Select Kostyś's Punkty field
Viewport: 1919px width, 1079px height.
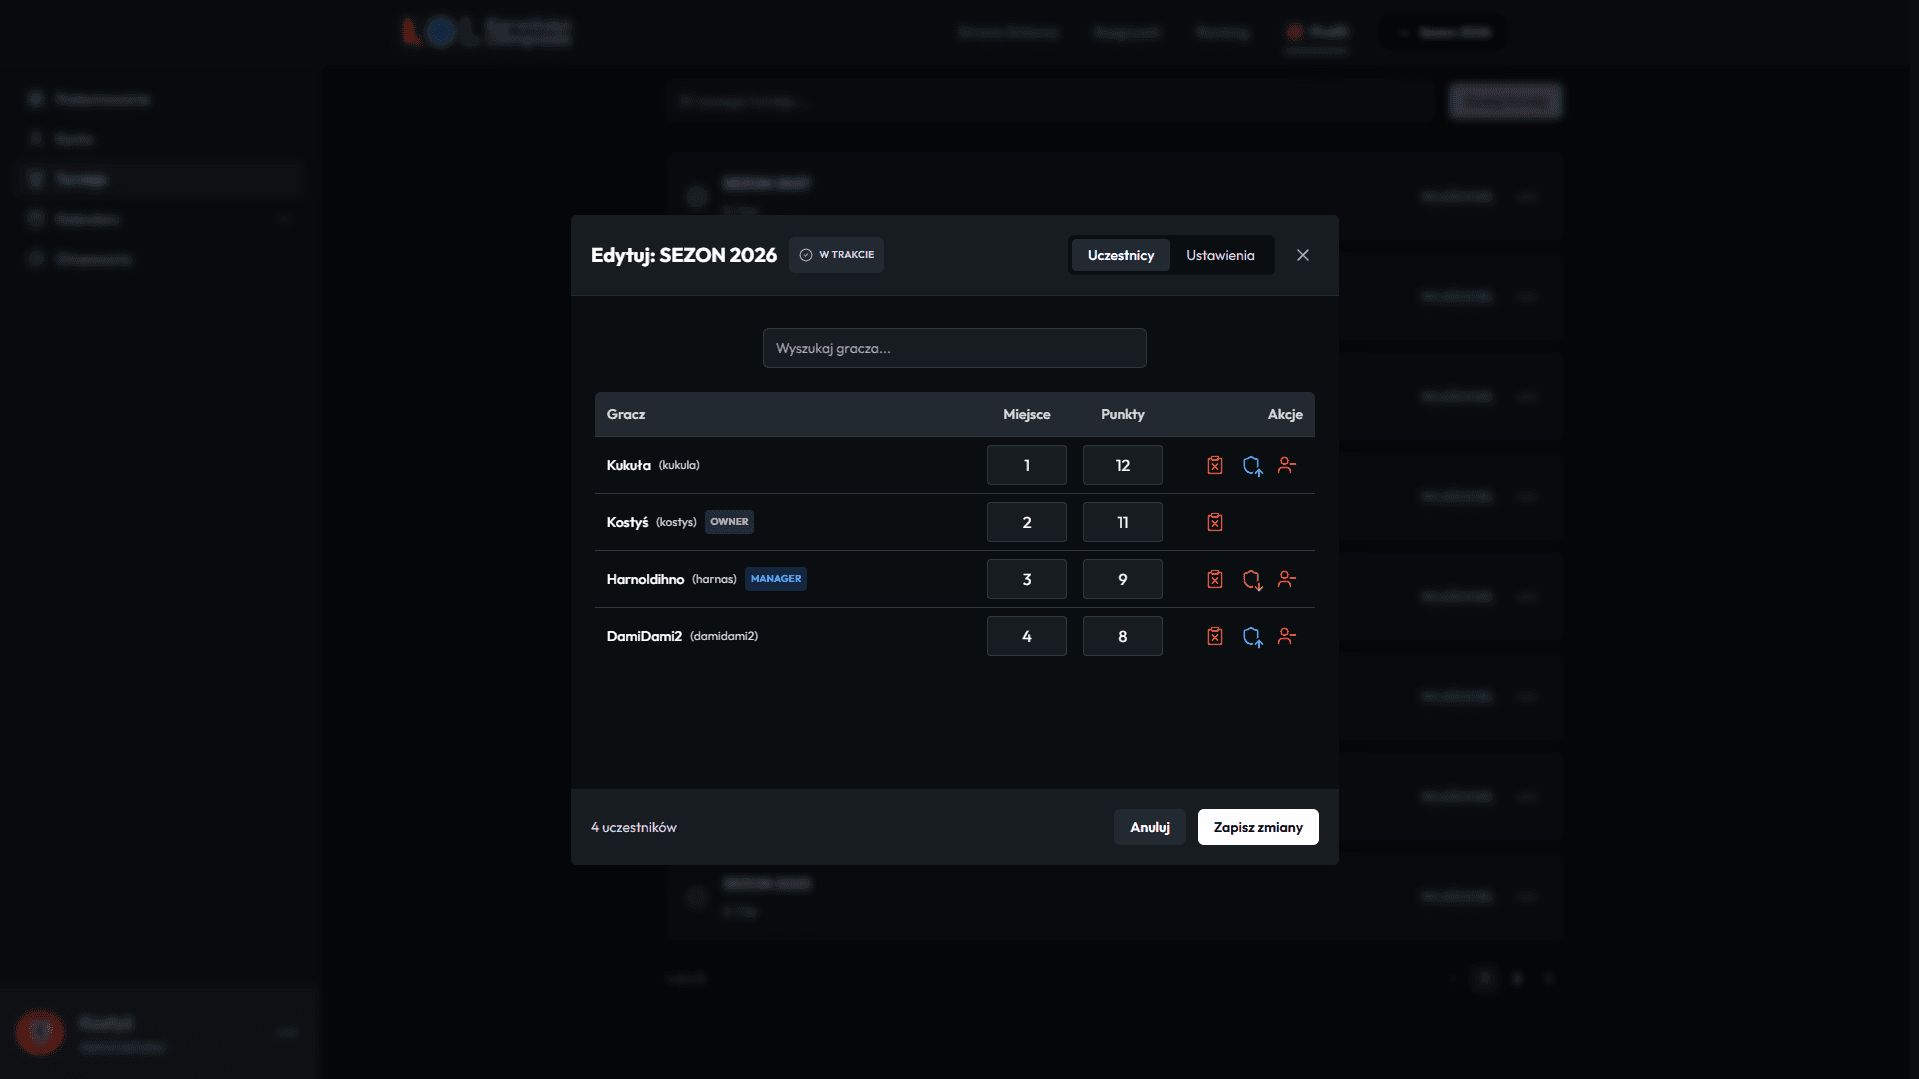[x=1123, y=522]
